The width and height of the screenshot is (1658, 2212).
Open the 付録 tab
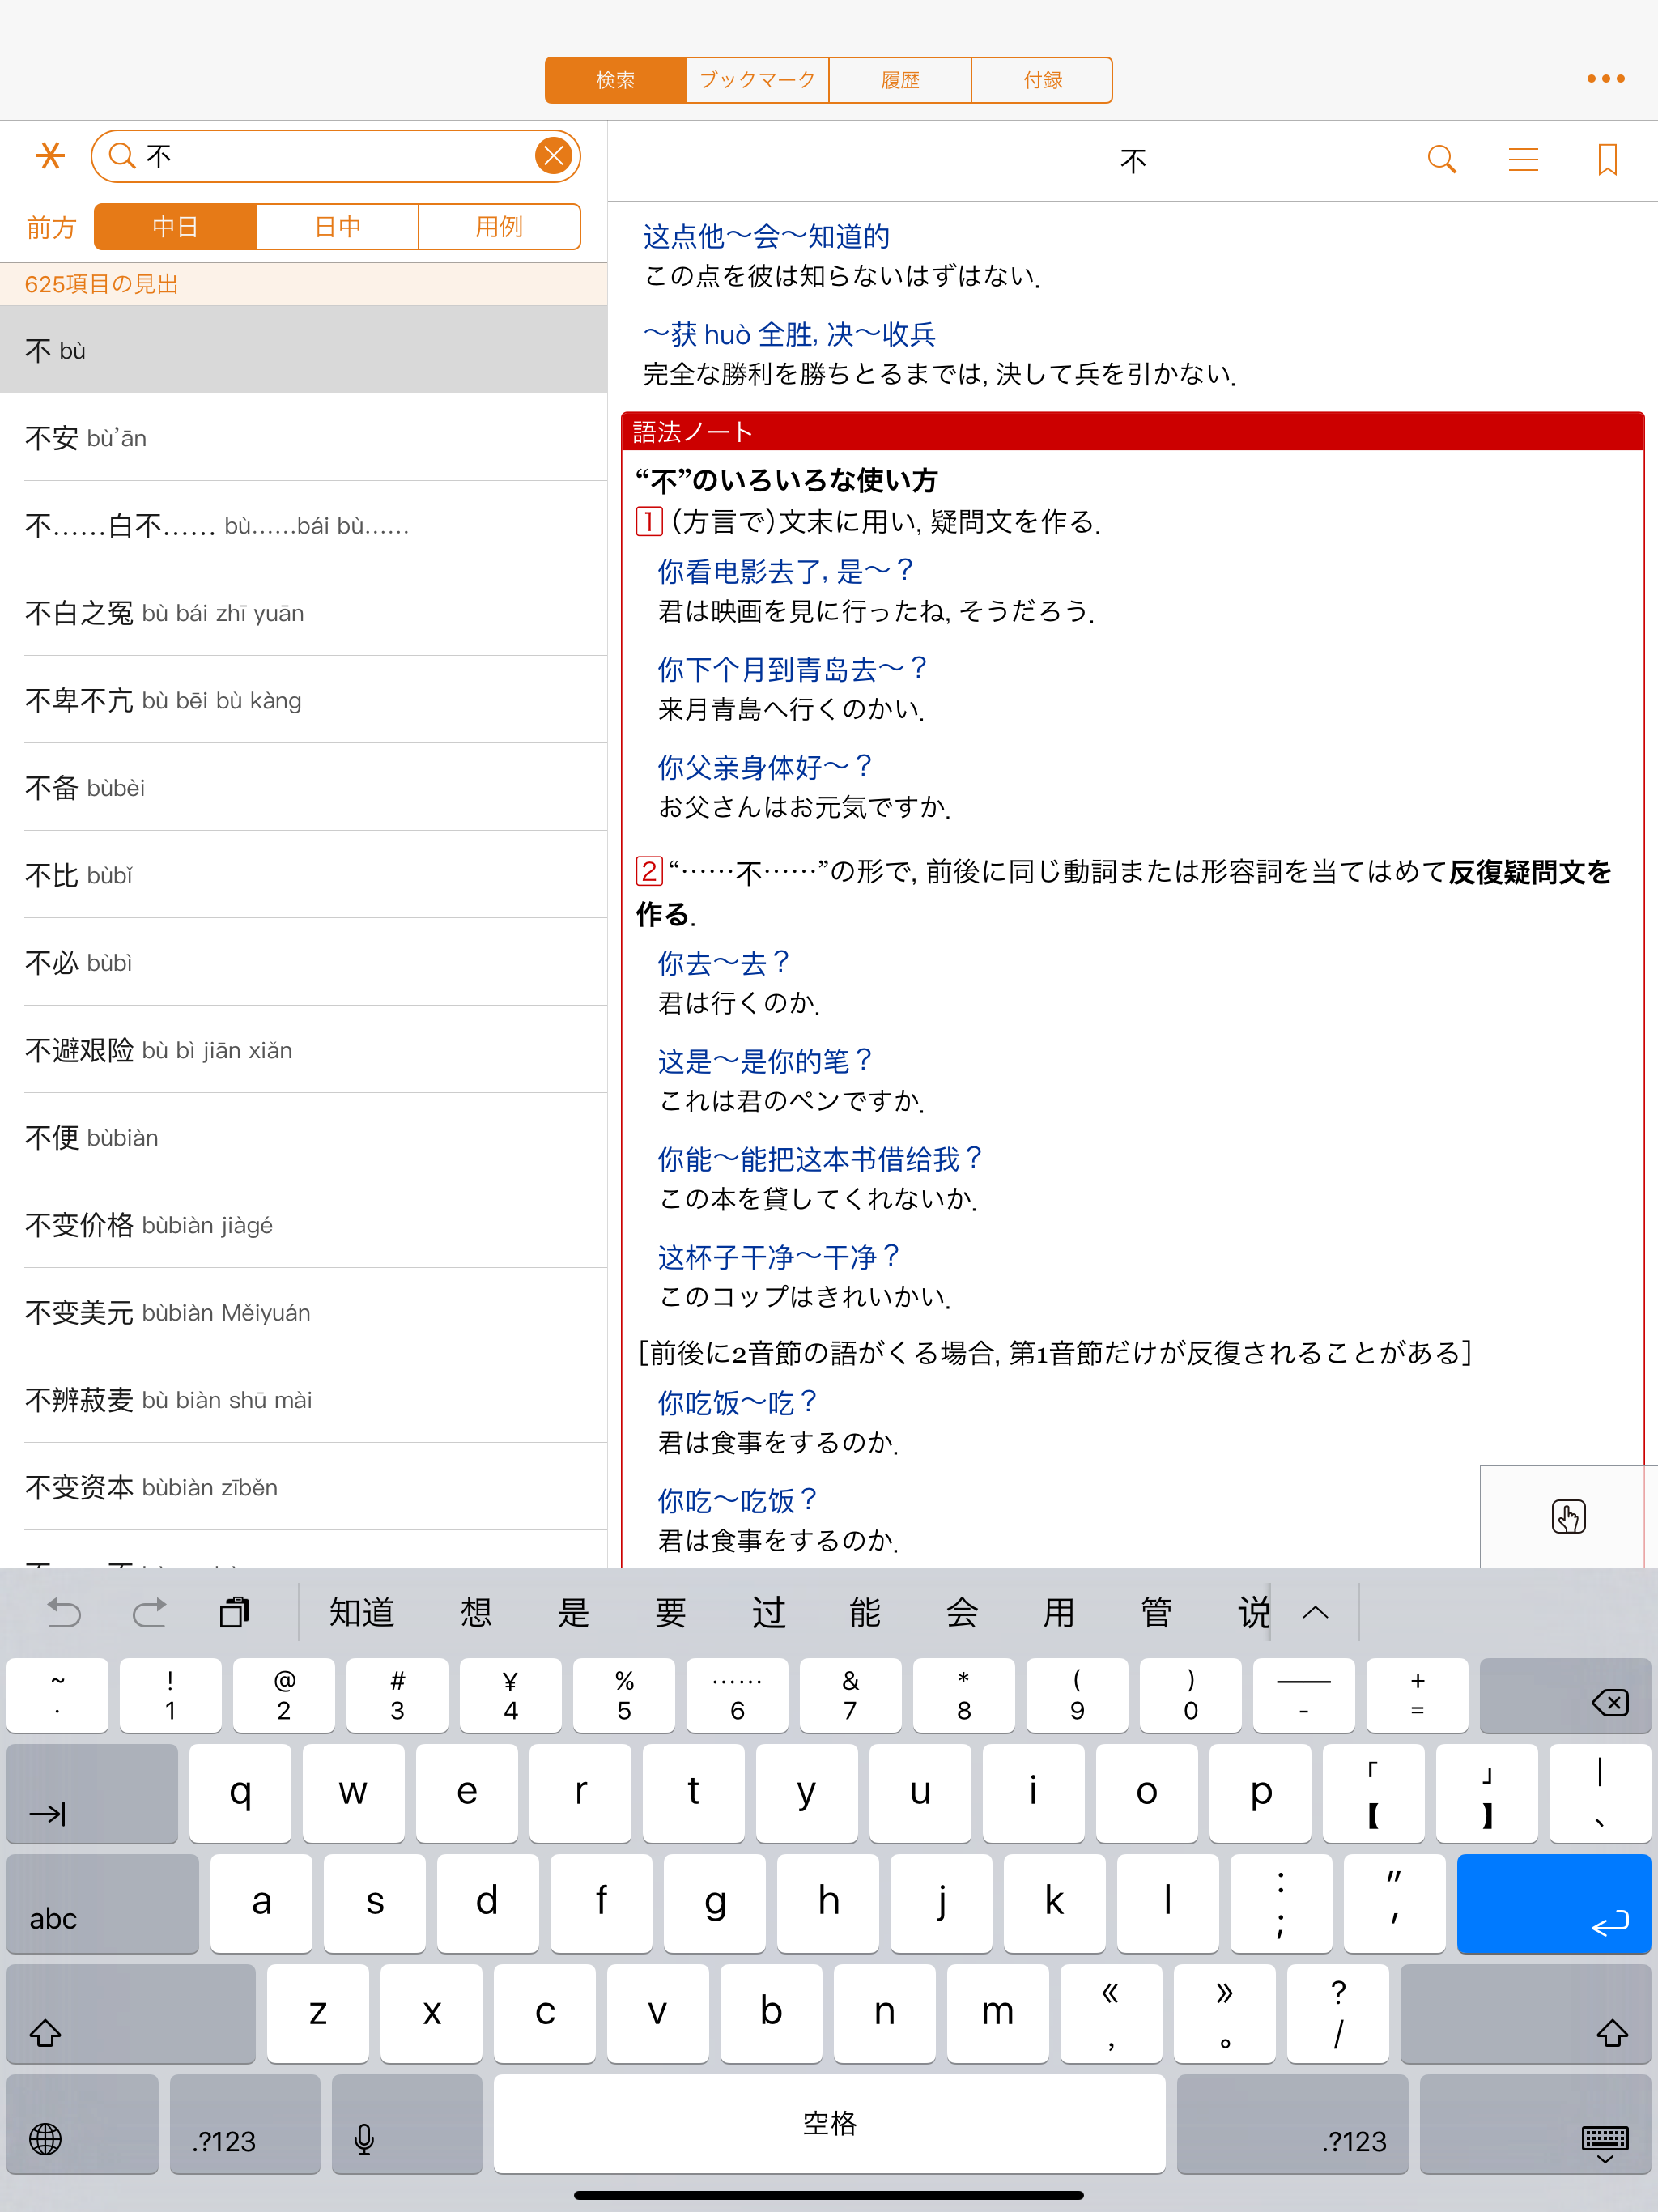[x=1042, y=80]
